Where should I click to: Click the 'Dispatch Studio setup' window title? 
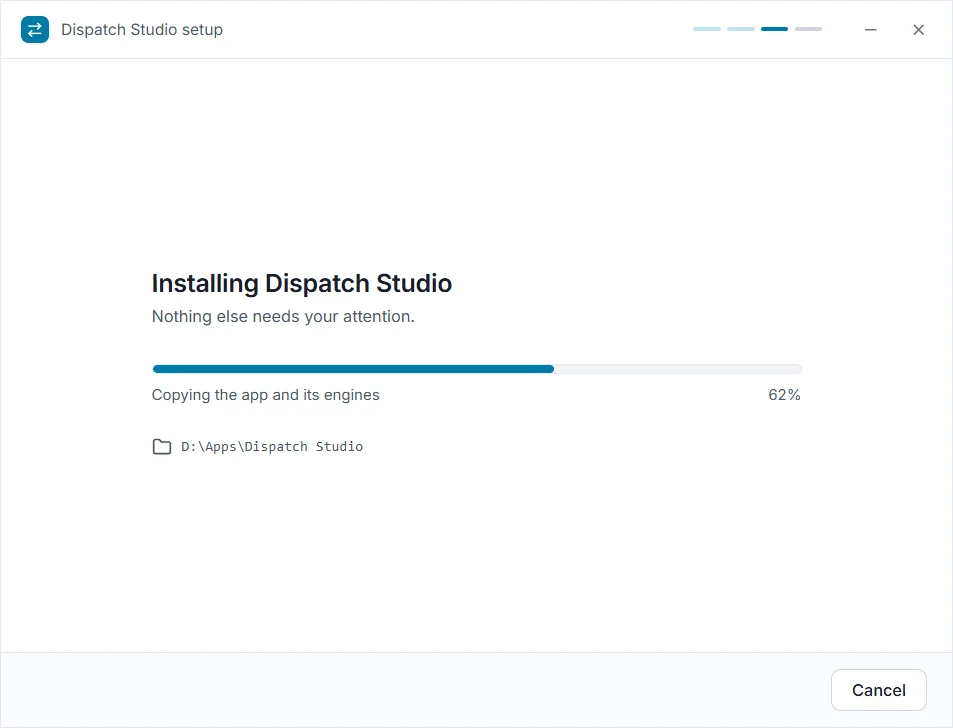pyautogui.click(x=142, y=30)
